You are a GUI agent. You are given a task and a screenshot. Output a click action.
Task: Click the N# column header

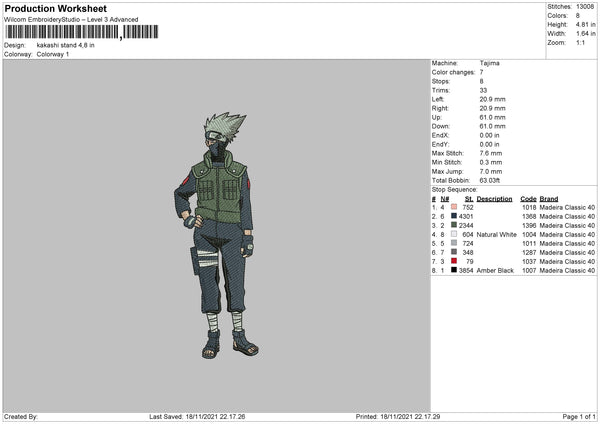pyautogui.click(x=445, y=199)
